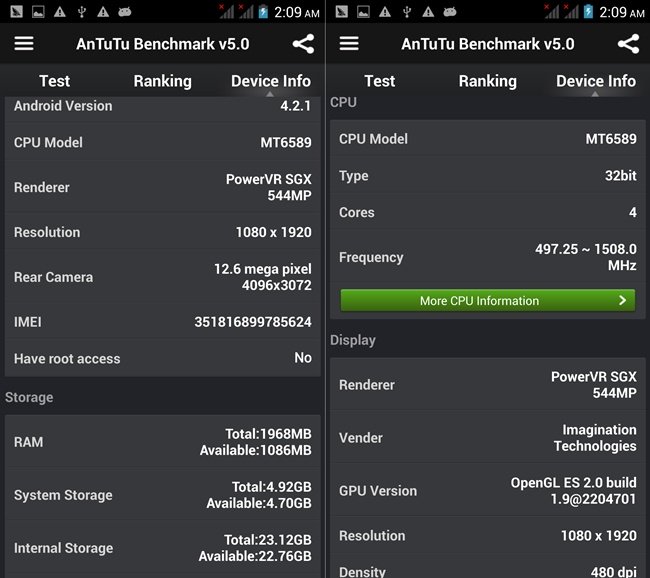Image resolution: width=650 pixels, height=578 pixels.
Task: Tap USB status icon in left status bar
Action: click(x=81, y=12)
